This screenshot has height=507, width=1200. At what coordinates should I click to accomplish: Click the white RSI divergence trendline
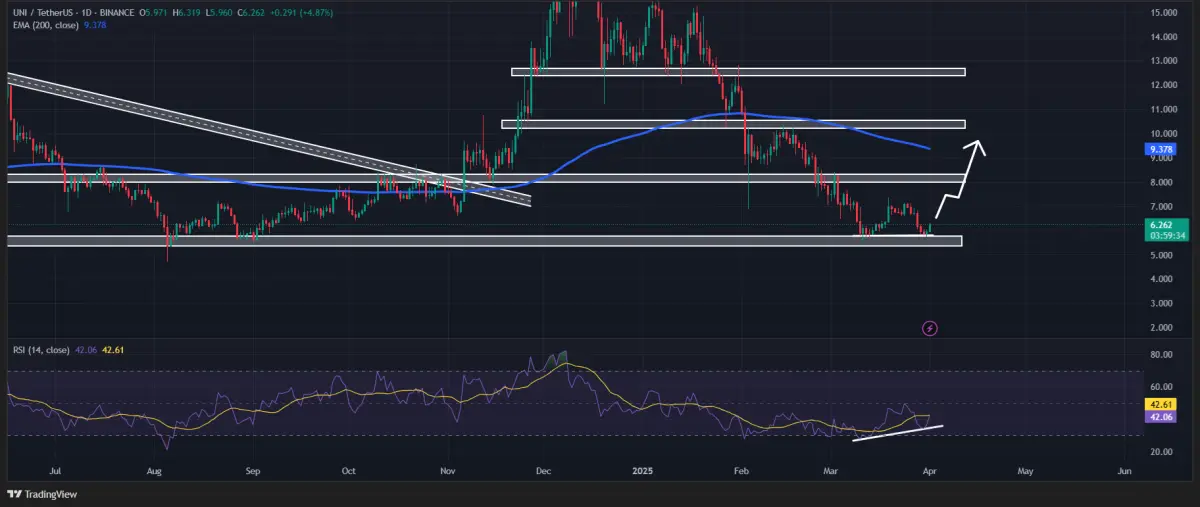click(x=897, y=432)
